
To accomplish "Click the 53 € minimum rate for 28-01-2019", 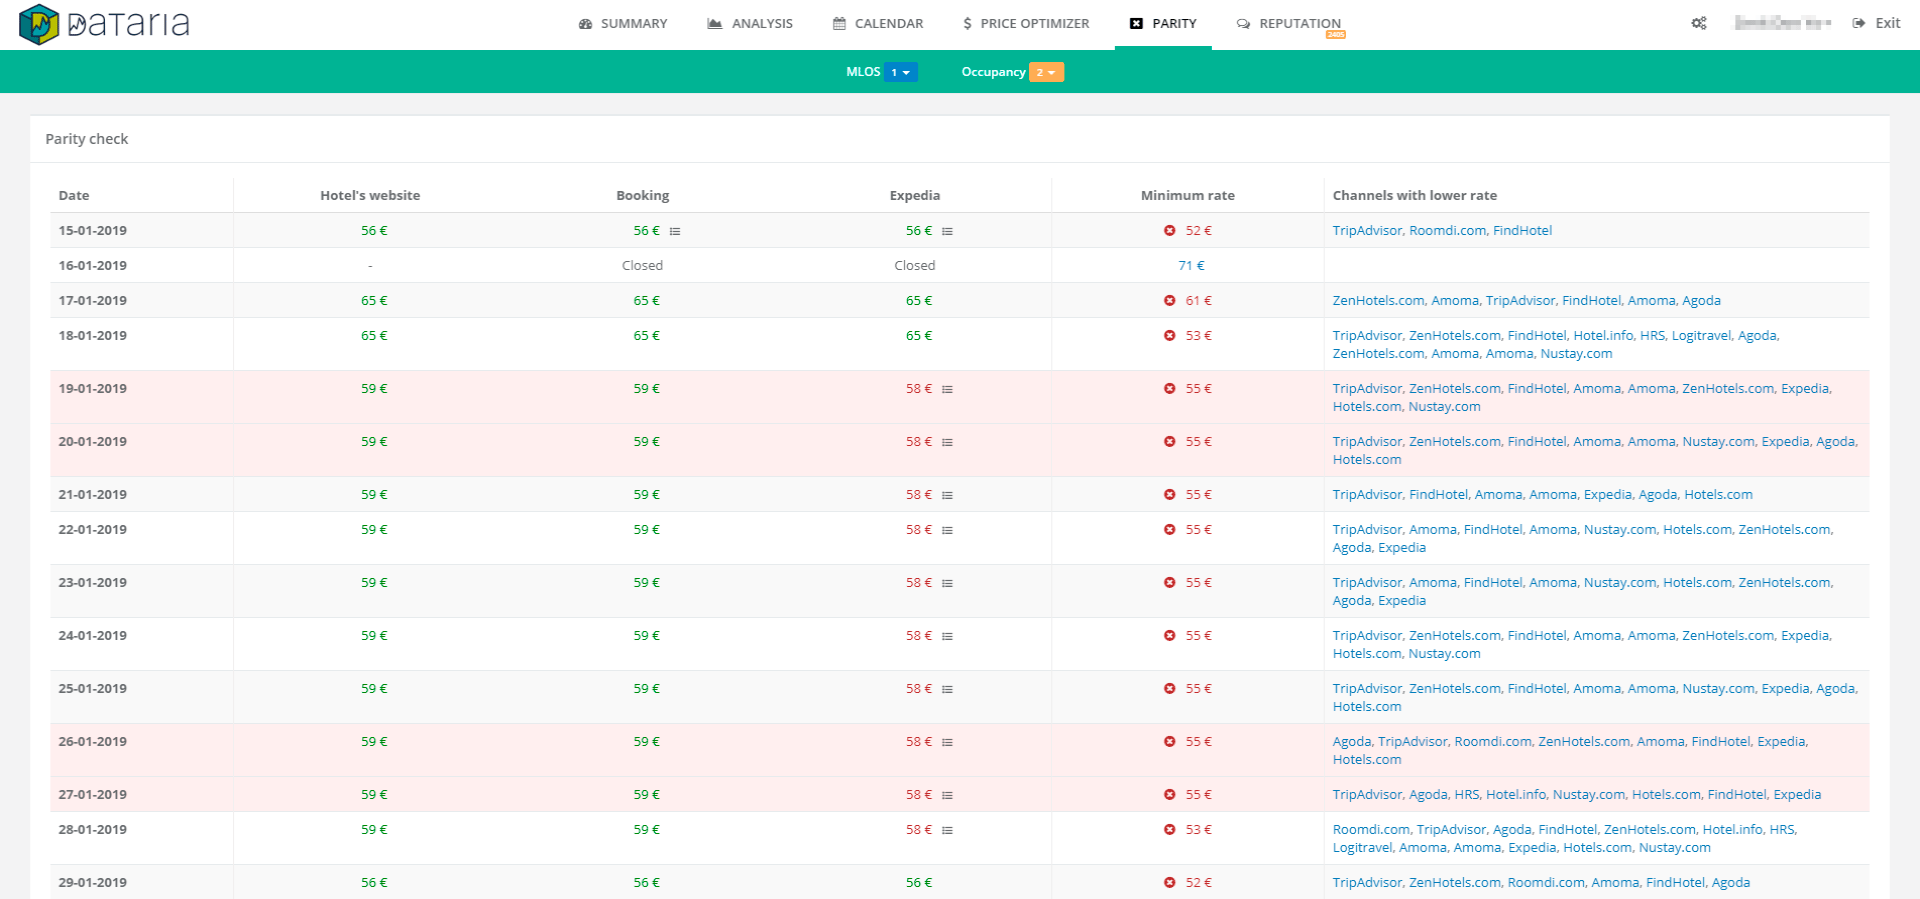I will coord(1199,829).
